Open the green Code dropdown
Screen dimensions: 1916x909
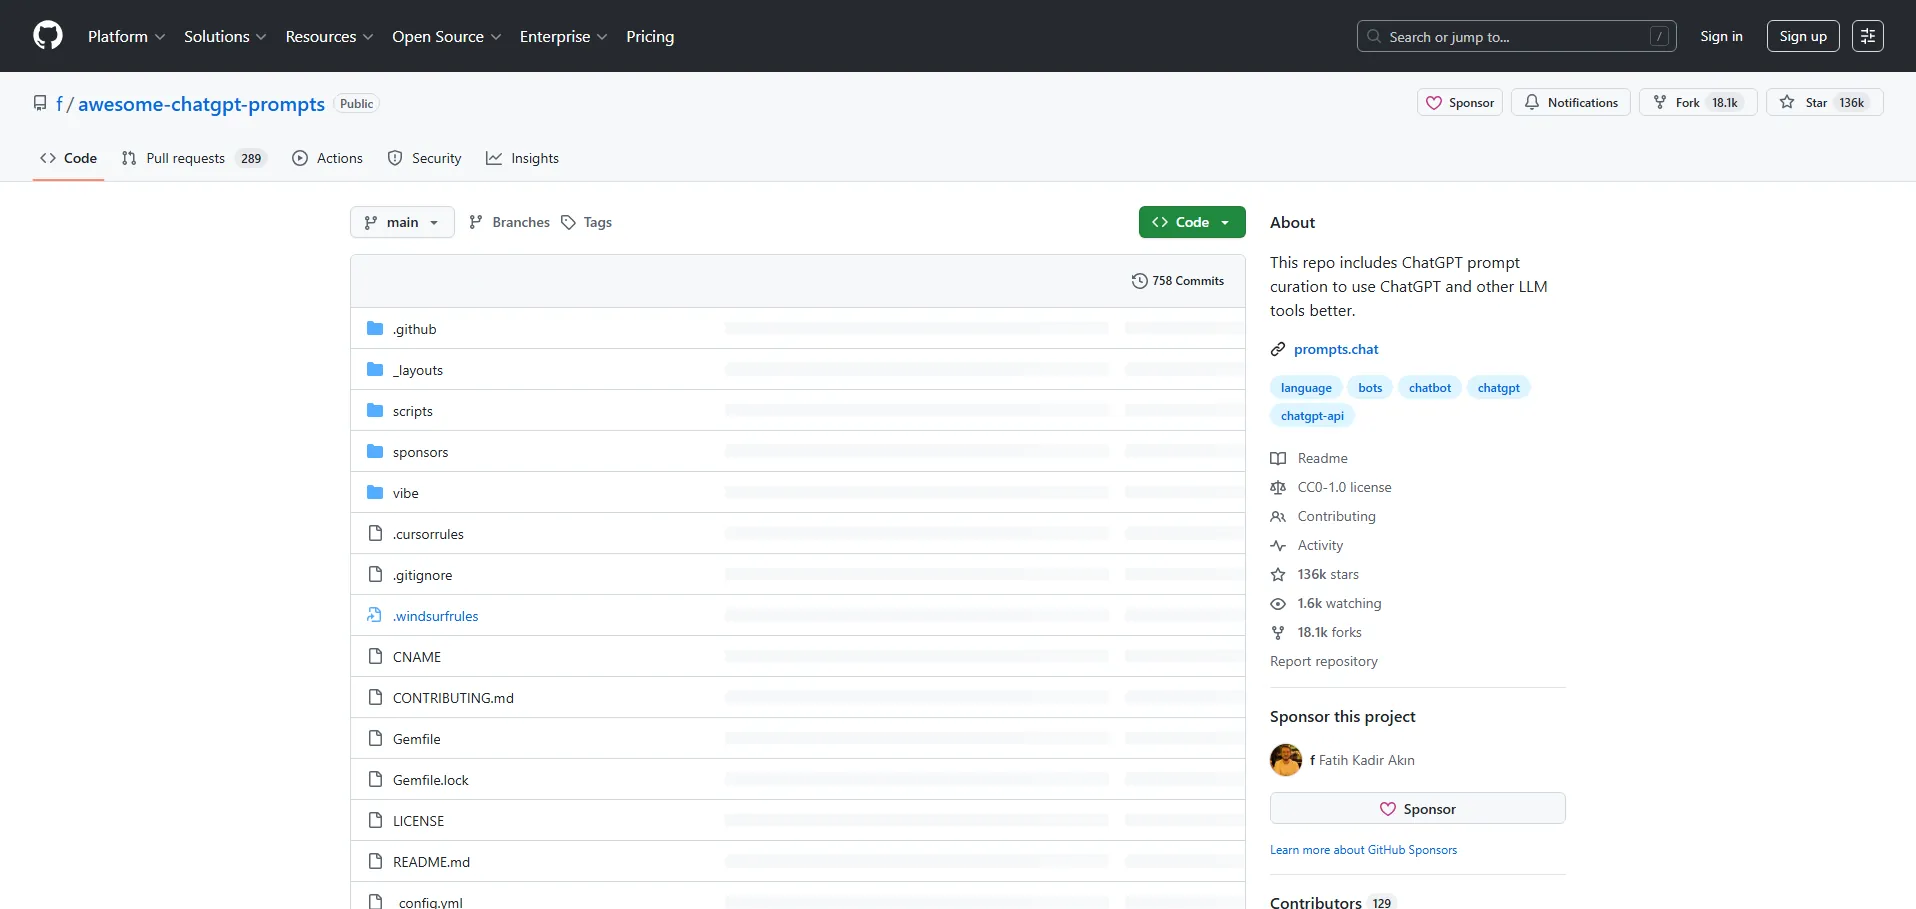click(1191, 222)
